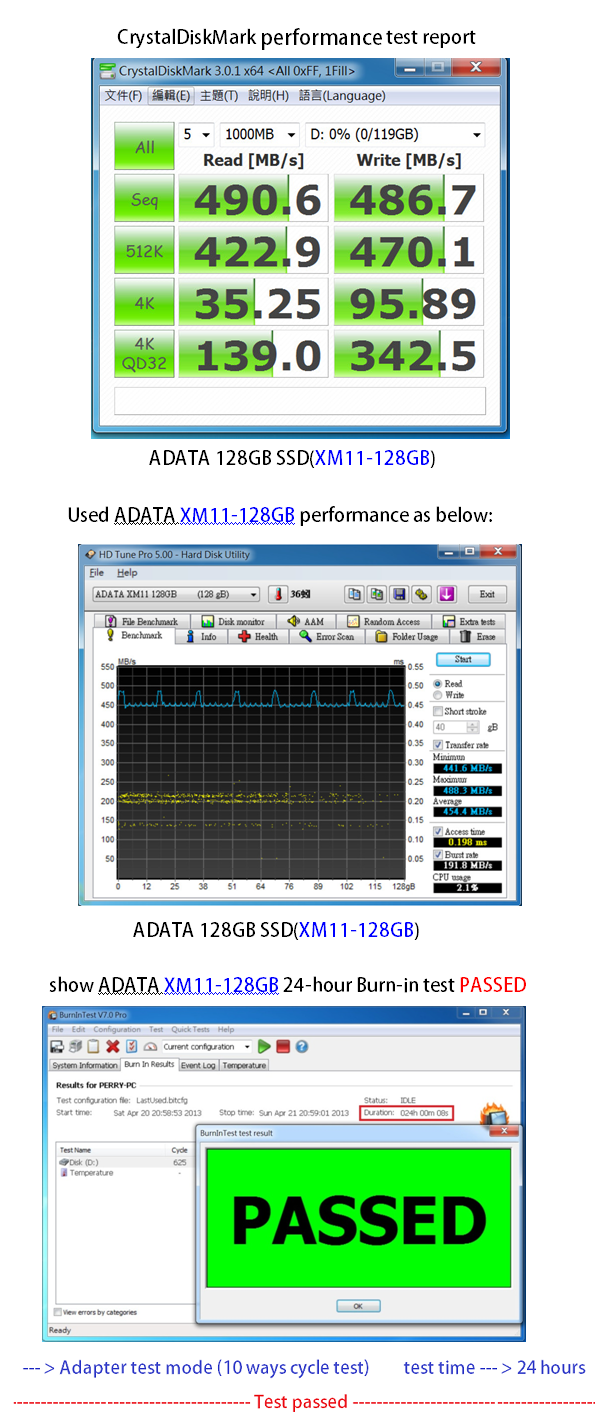Open the D: 0% drive selection dropdown
600x1424 pixels.
pyautogui.click(x=395, y=134)
